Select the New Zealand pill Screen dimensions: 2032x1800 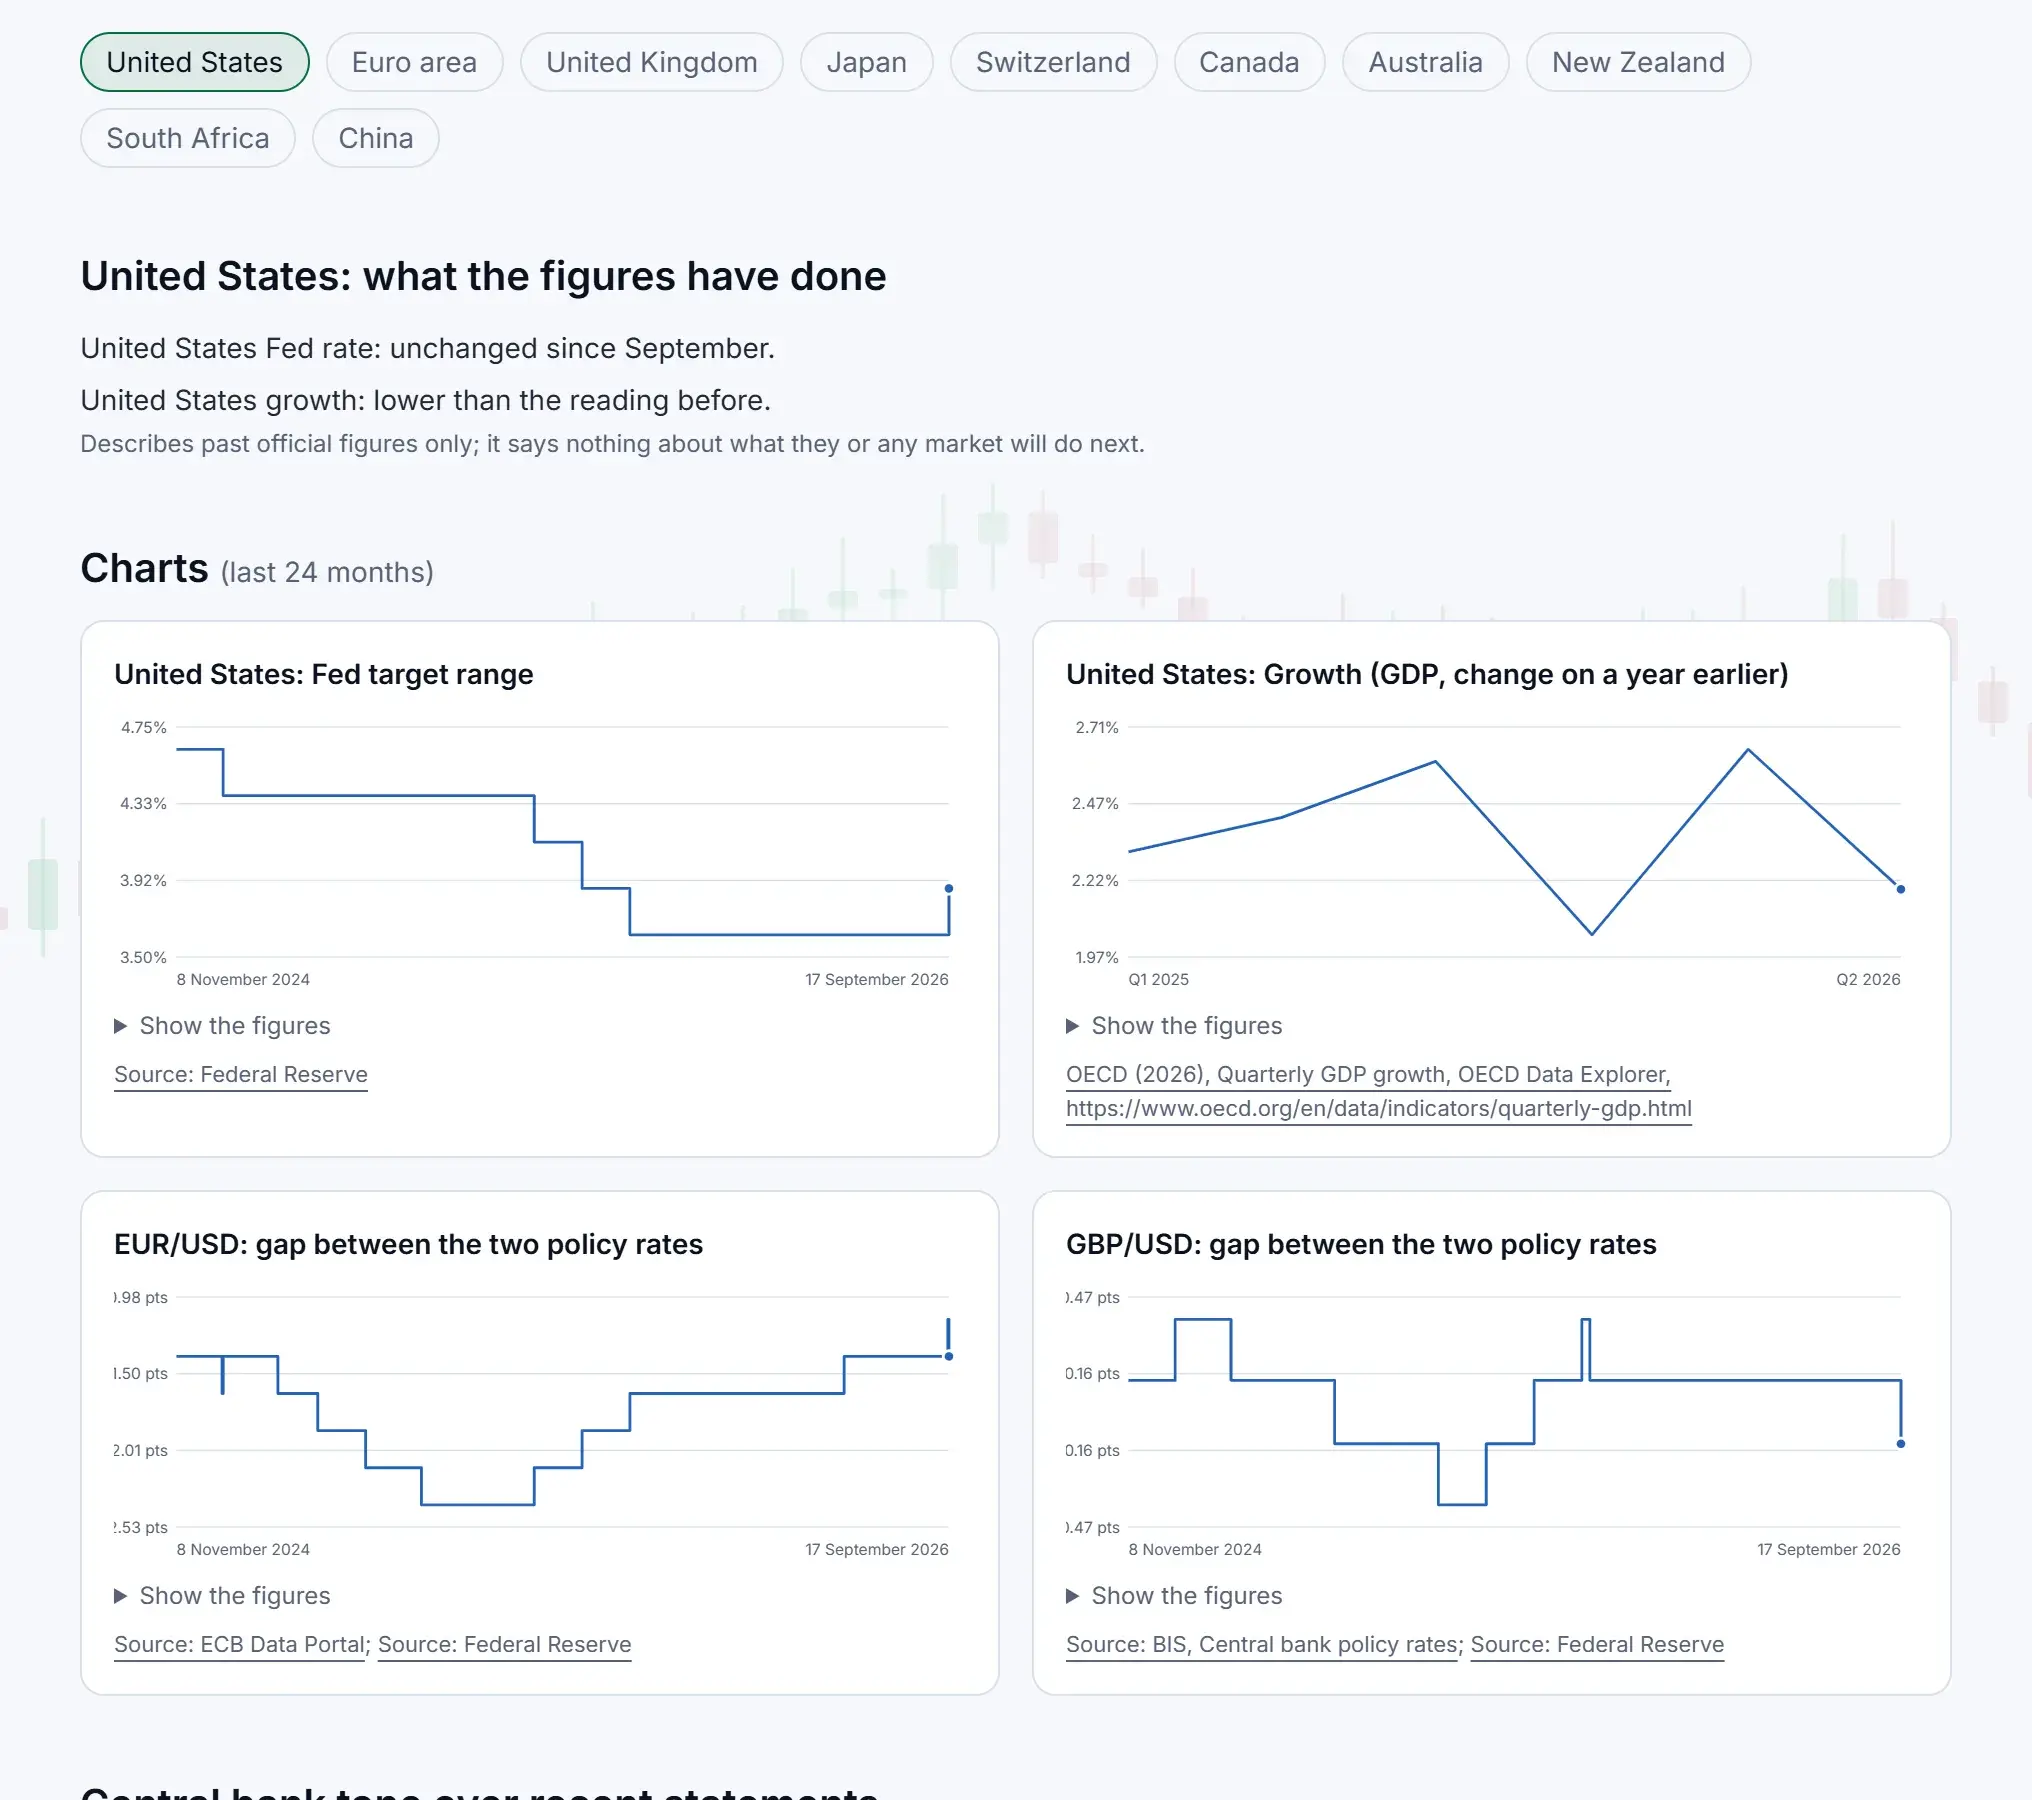[1638, 62]
